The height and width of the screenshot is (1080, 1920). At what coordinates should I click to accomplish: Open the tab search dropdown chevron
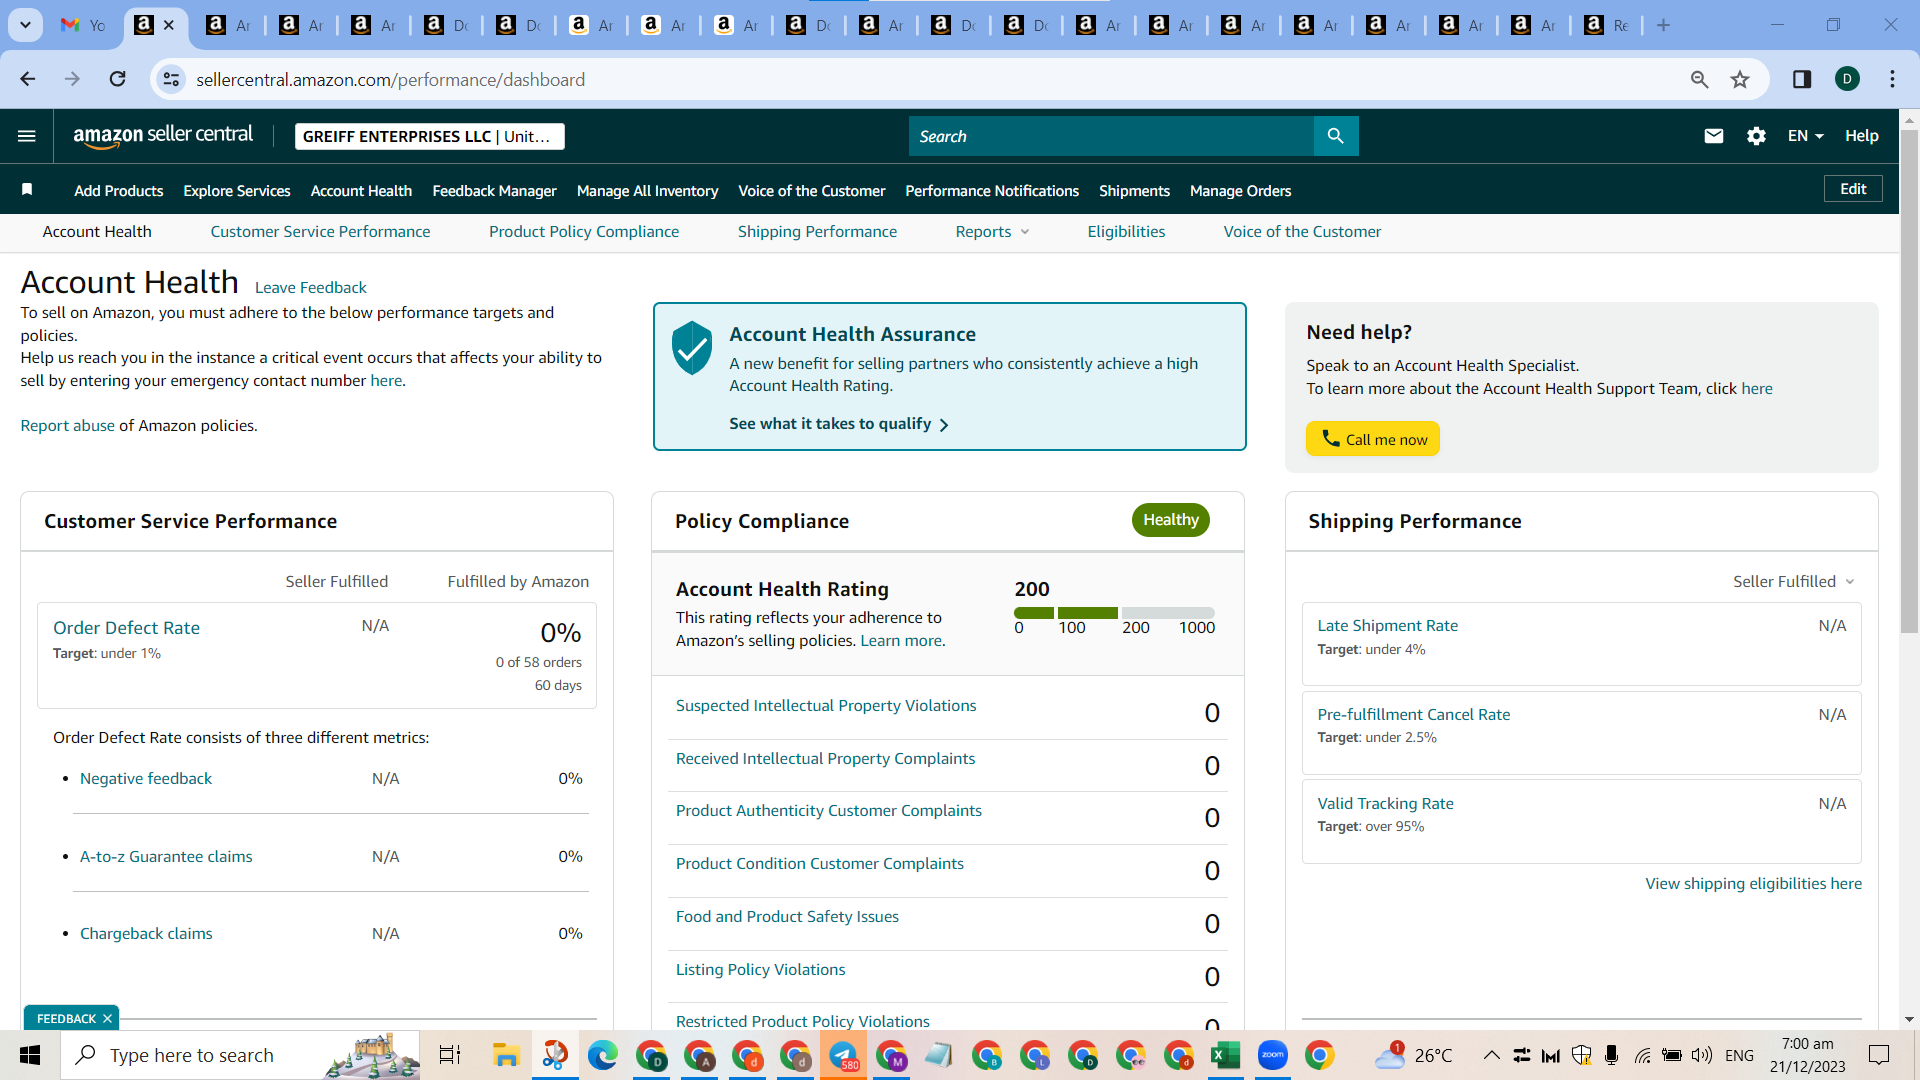pyautogui.click(x=25, y=25)
